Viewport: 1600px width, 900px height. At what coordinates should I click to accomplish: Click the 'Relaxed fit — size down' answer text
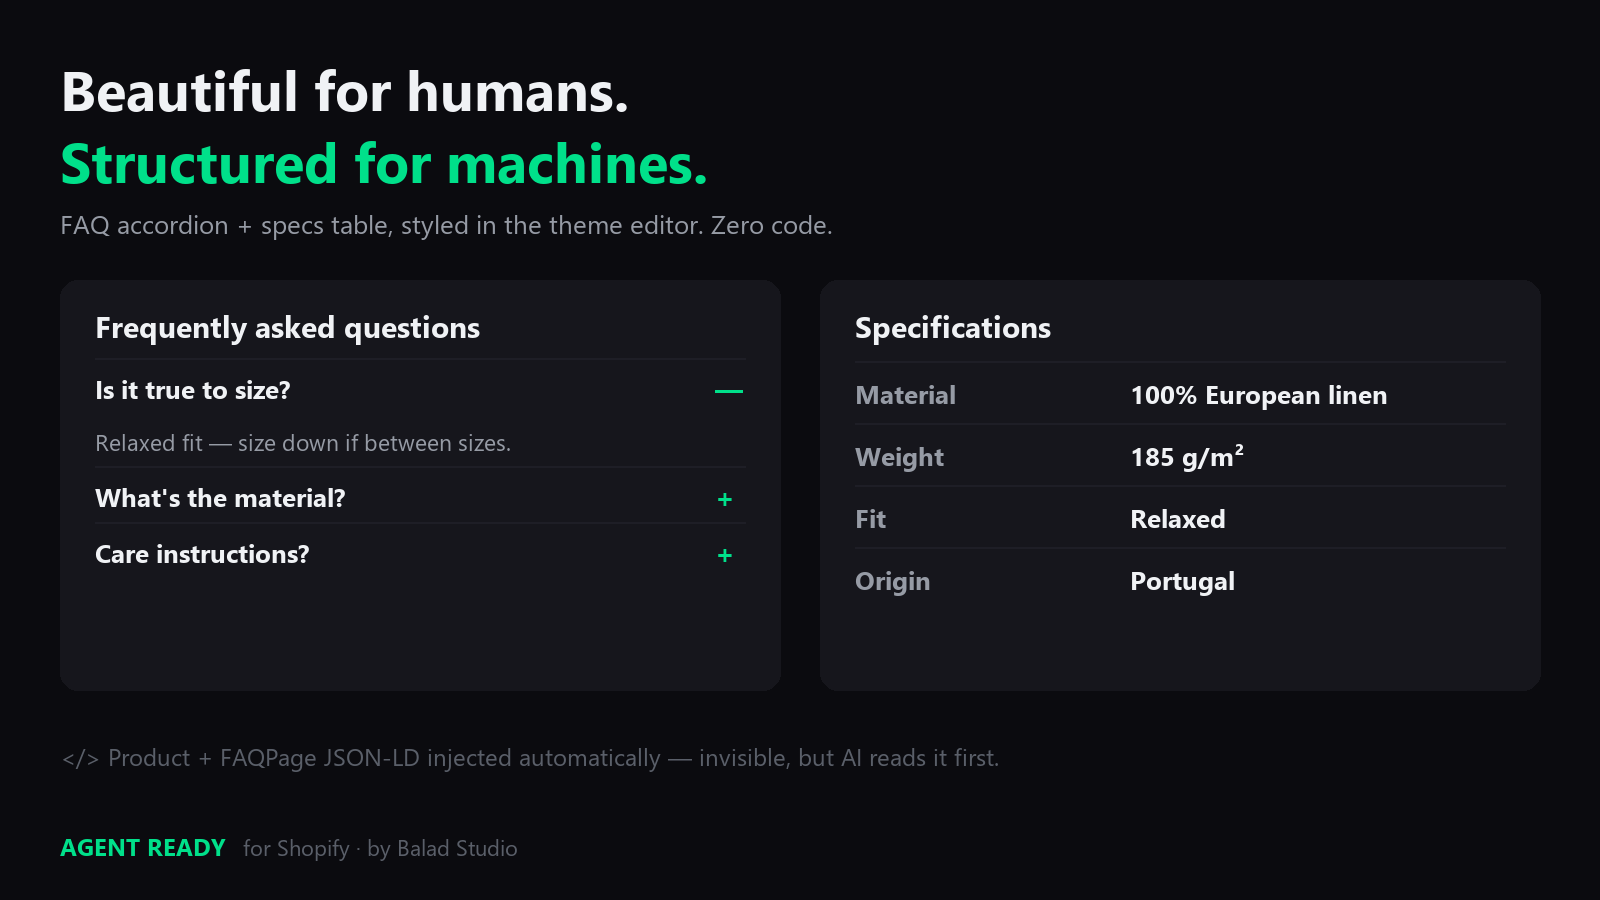coord(303,443)
